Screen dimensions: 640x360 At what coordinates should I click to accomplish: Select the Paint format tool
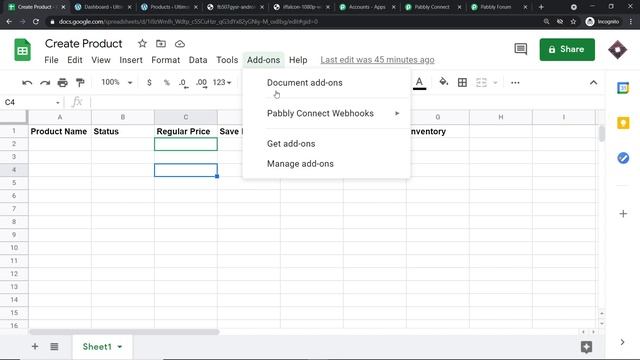click(x=80, y=83)
